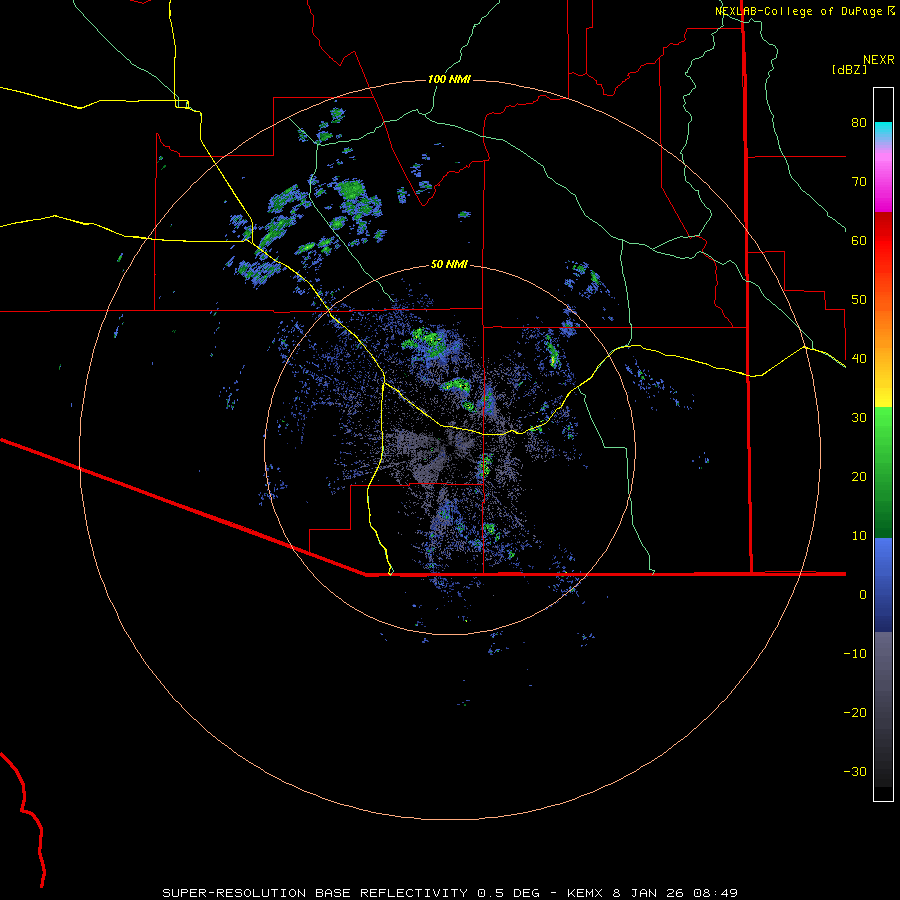Screen dimensions: 900x900
Task: Click the 100 NMI range ring label
Action: point(449,79)
